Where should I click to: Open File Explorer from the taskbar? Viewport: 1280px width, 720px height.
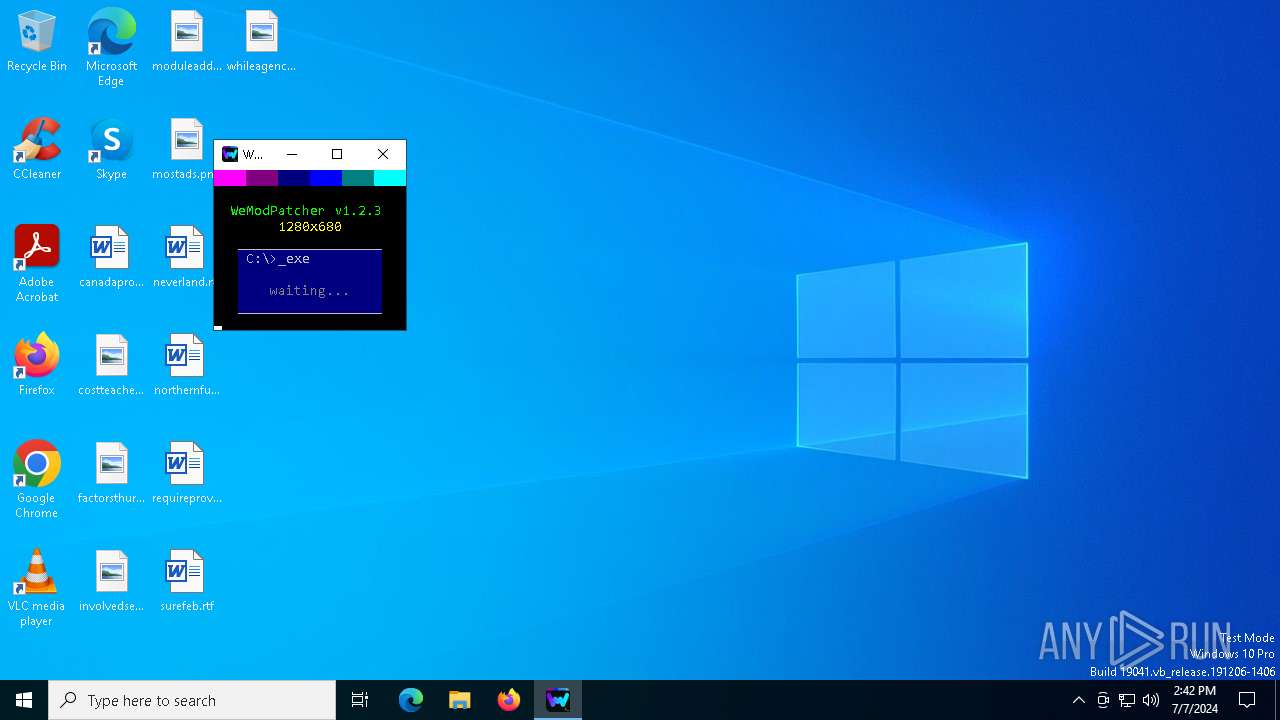[x=460, y=700]
